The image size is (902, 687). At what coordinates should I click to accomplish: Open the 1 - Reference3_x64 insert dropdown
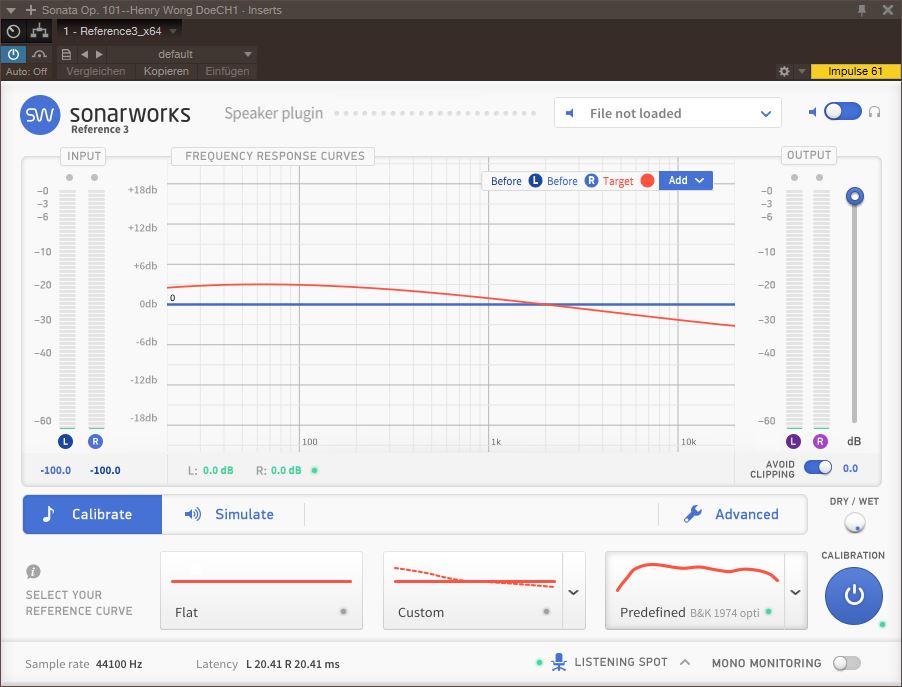(120, 31)
